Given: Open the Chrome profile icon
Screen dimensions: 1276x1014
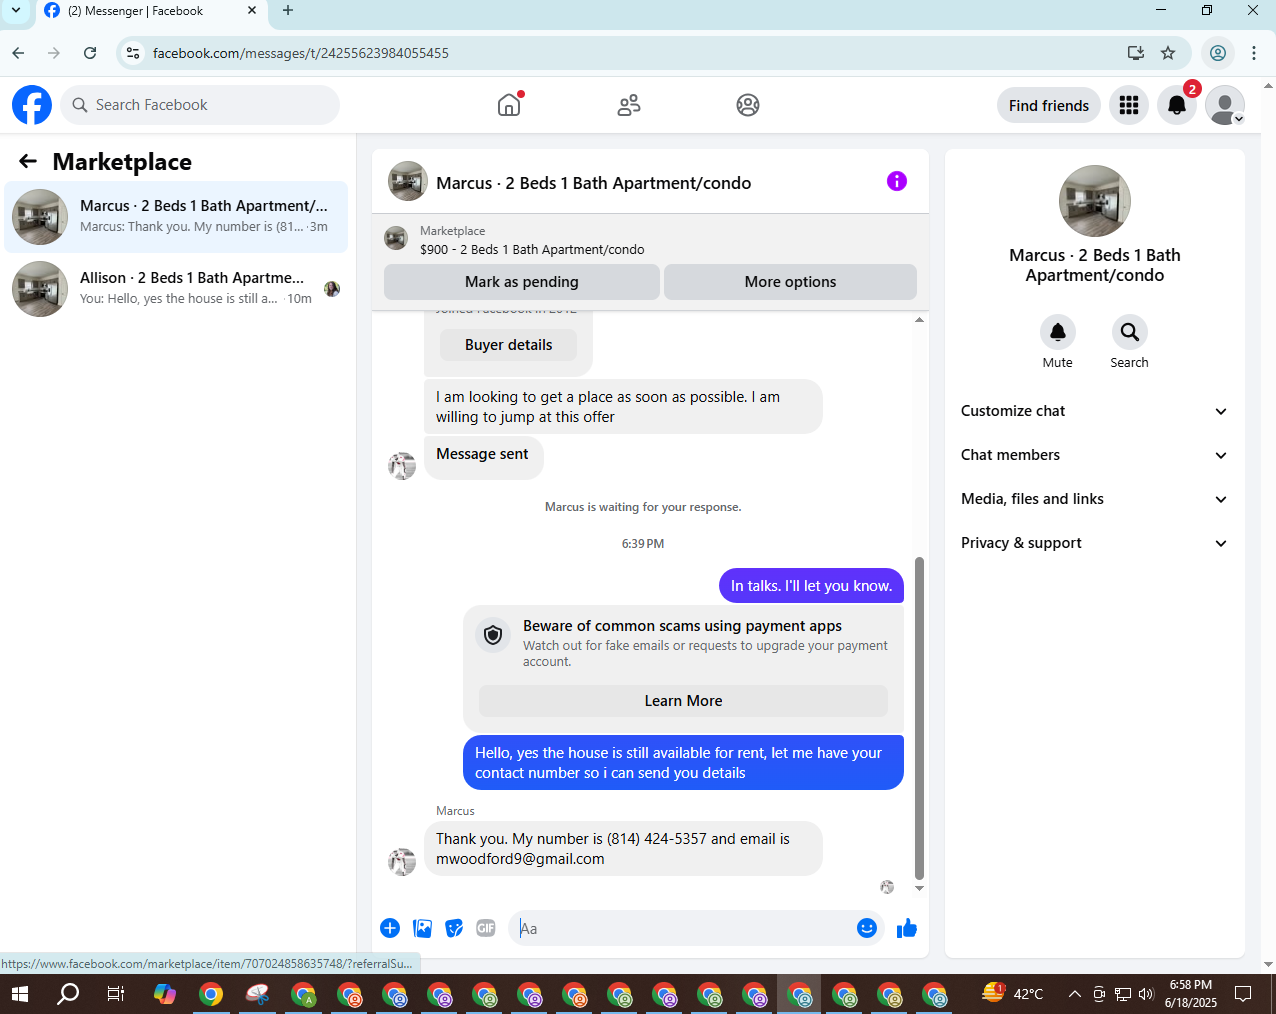Looking at the screenshot, I should pos(1218,53).
